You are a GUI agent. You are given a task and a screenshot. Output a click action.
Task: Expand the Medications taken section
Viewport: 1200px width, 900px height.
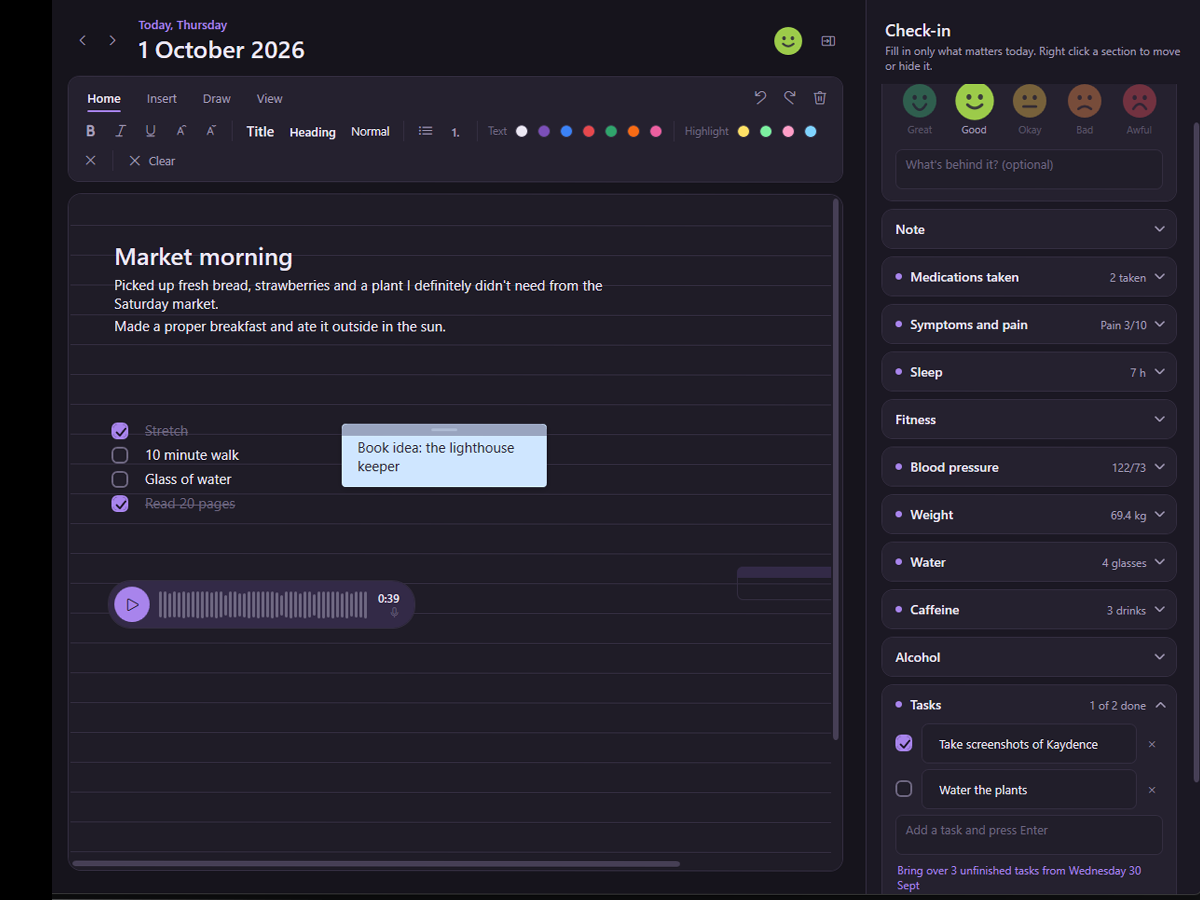tap(1029, 277)
